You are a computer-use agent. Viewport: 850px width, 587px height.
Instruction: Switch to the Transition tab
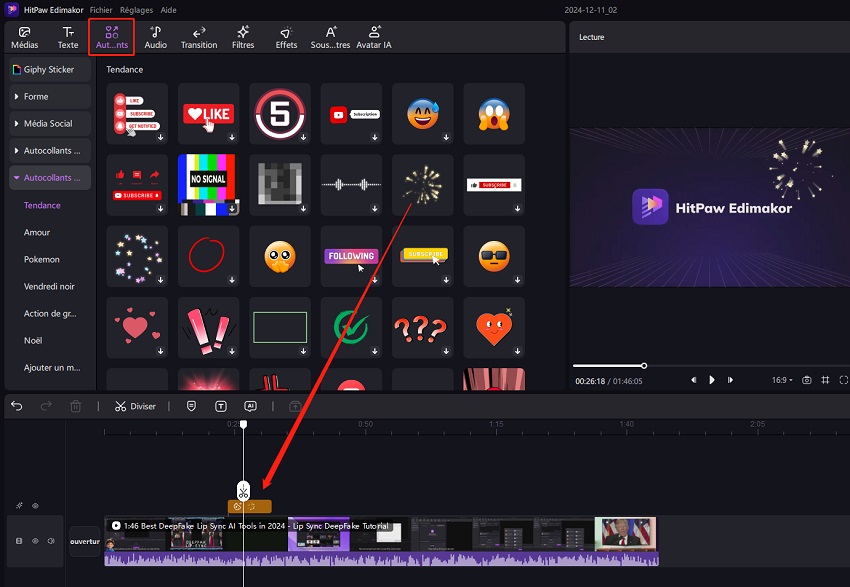click(x=199, y=37)
